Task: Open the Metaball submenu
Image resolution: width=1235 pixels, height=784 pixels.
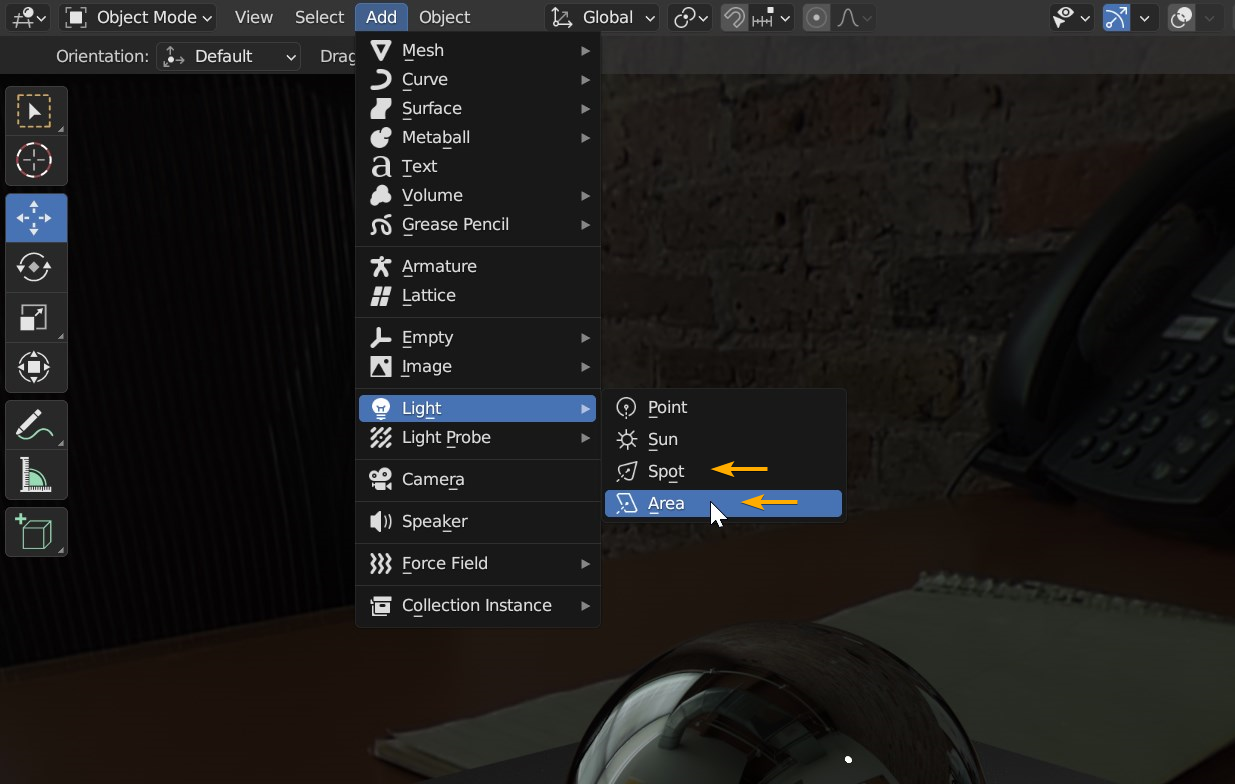Action: 478,137
